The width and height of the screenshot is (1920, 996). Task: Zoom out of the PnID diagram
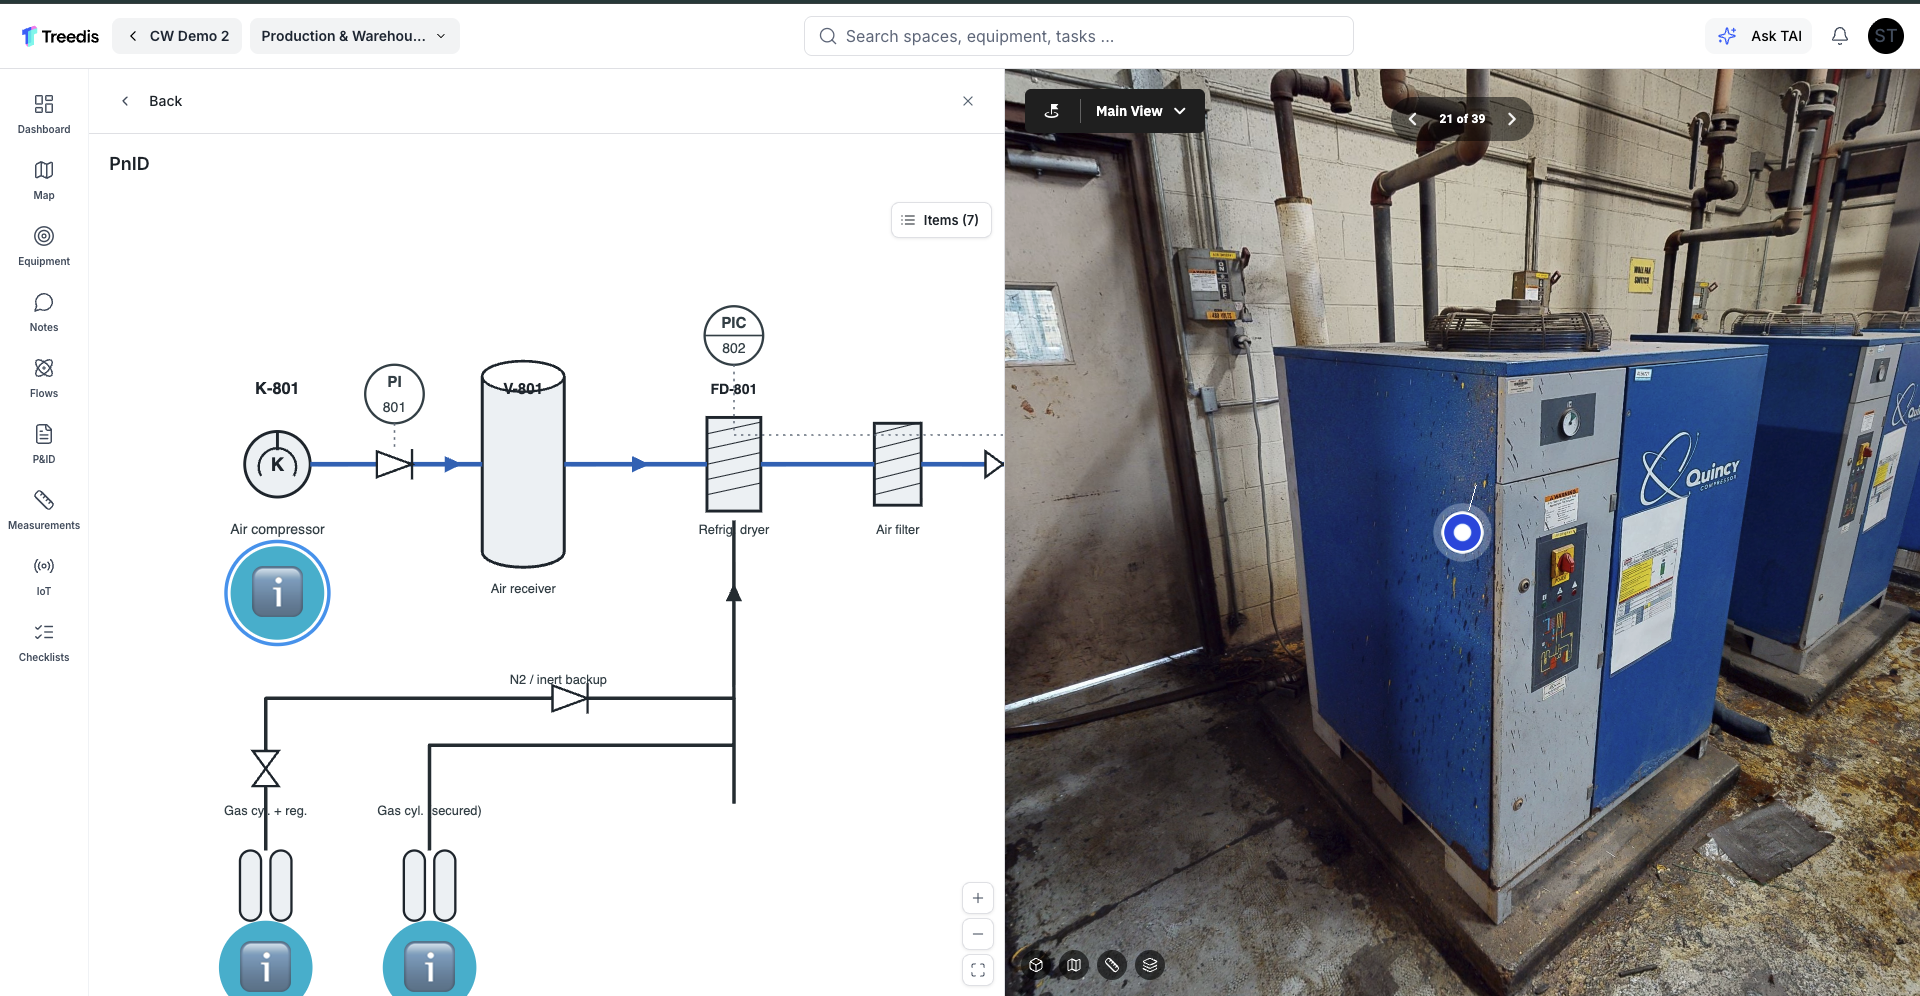[x=978, y=934]
